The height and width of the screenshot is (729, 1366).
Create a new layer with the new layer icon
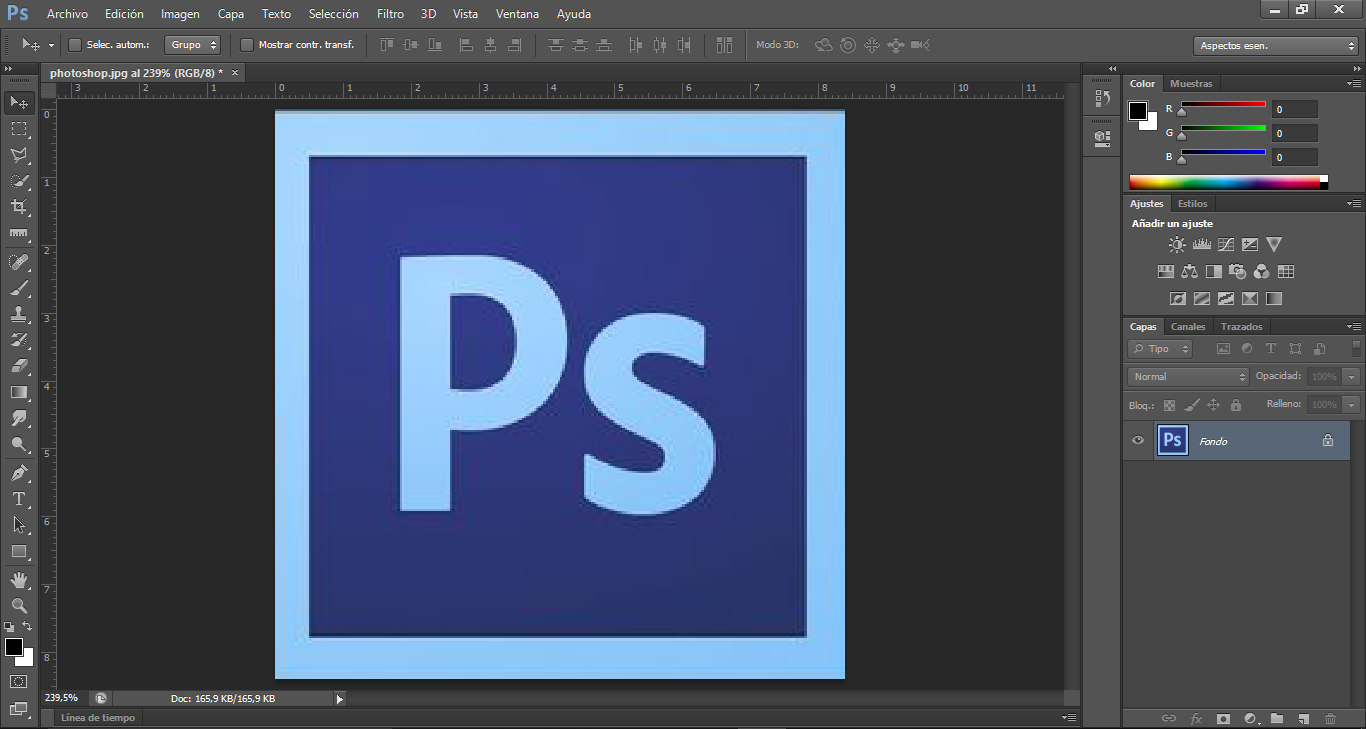coord(1303,718)
